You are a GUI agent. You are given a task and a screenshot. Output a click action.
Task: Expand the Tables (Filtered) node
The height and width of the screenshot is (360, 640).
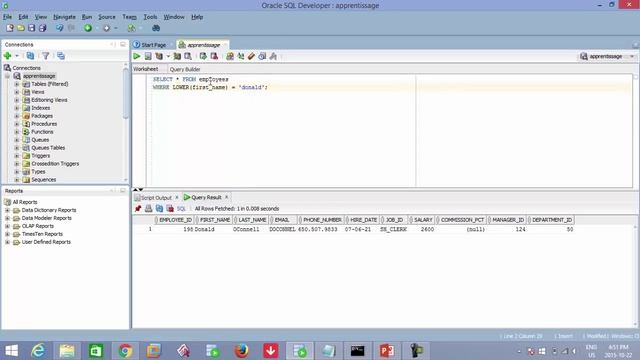tap(17, 84)
